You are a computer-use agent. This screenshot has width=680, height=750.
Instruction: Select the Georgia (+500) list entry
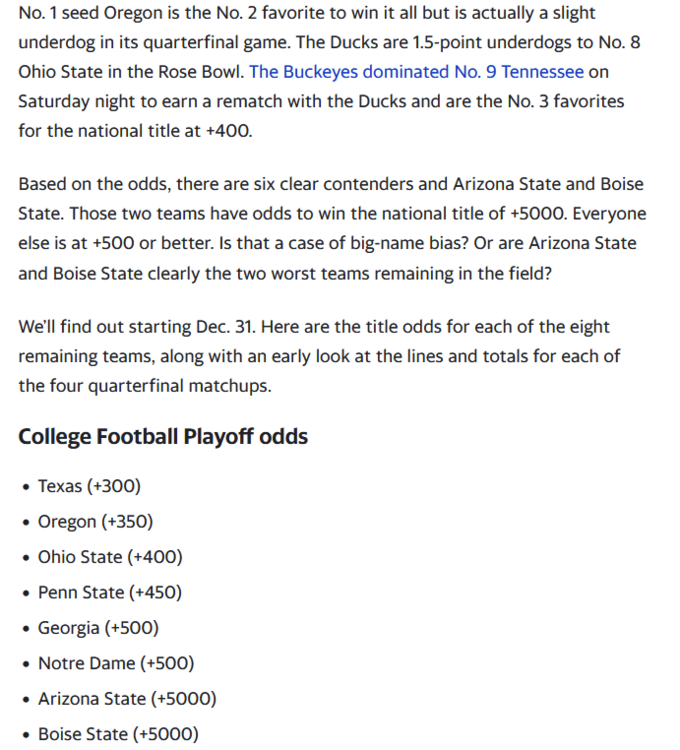click(98, 628)
